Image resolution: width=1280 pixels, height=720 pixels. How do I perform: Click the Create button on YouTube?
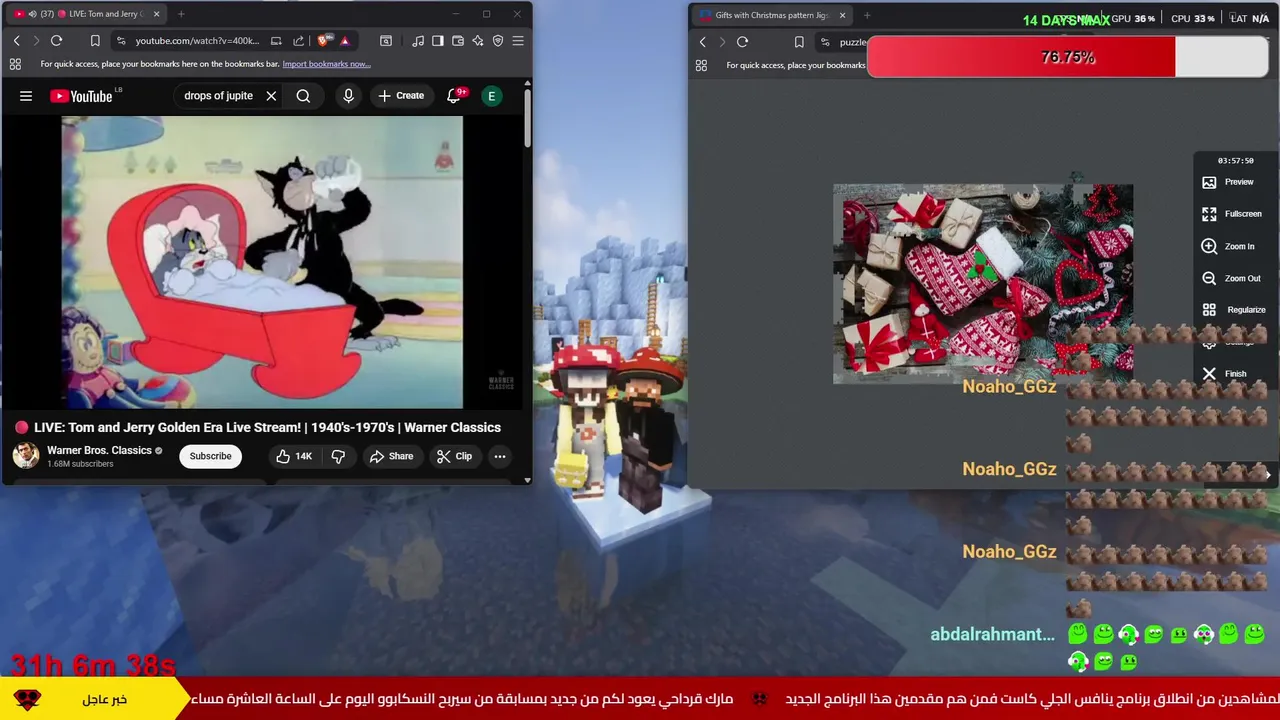pyautogui.click(x=401, y=96)
